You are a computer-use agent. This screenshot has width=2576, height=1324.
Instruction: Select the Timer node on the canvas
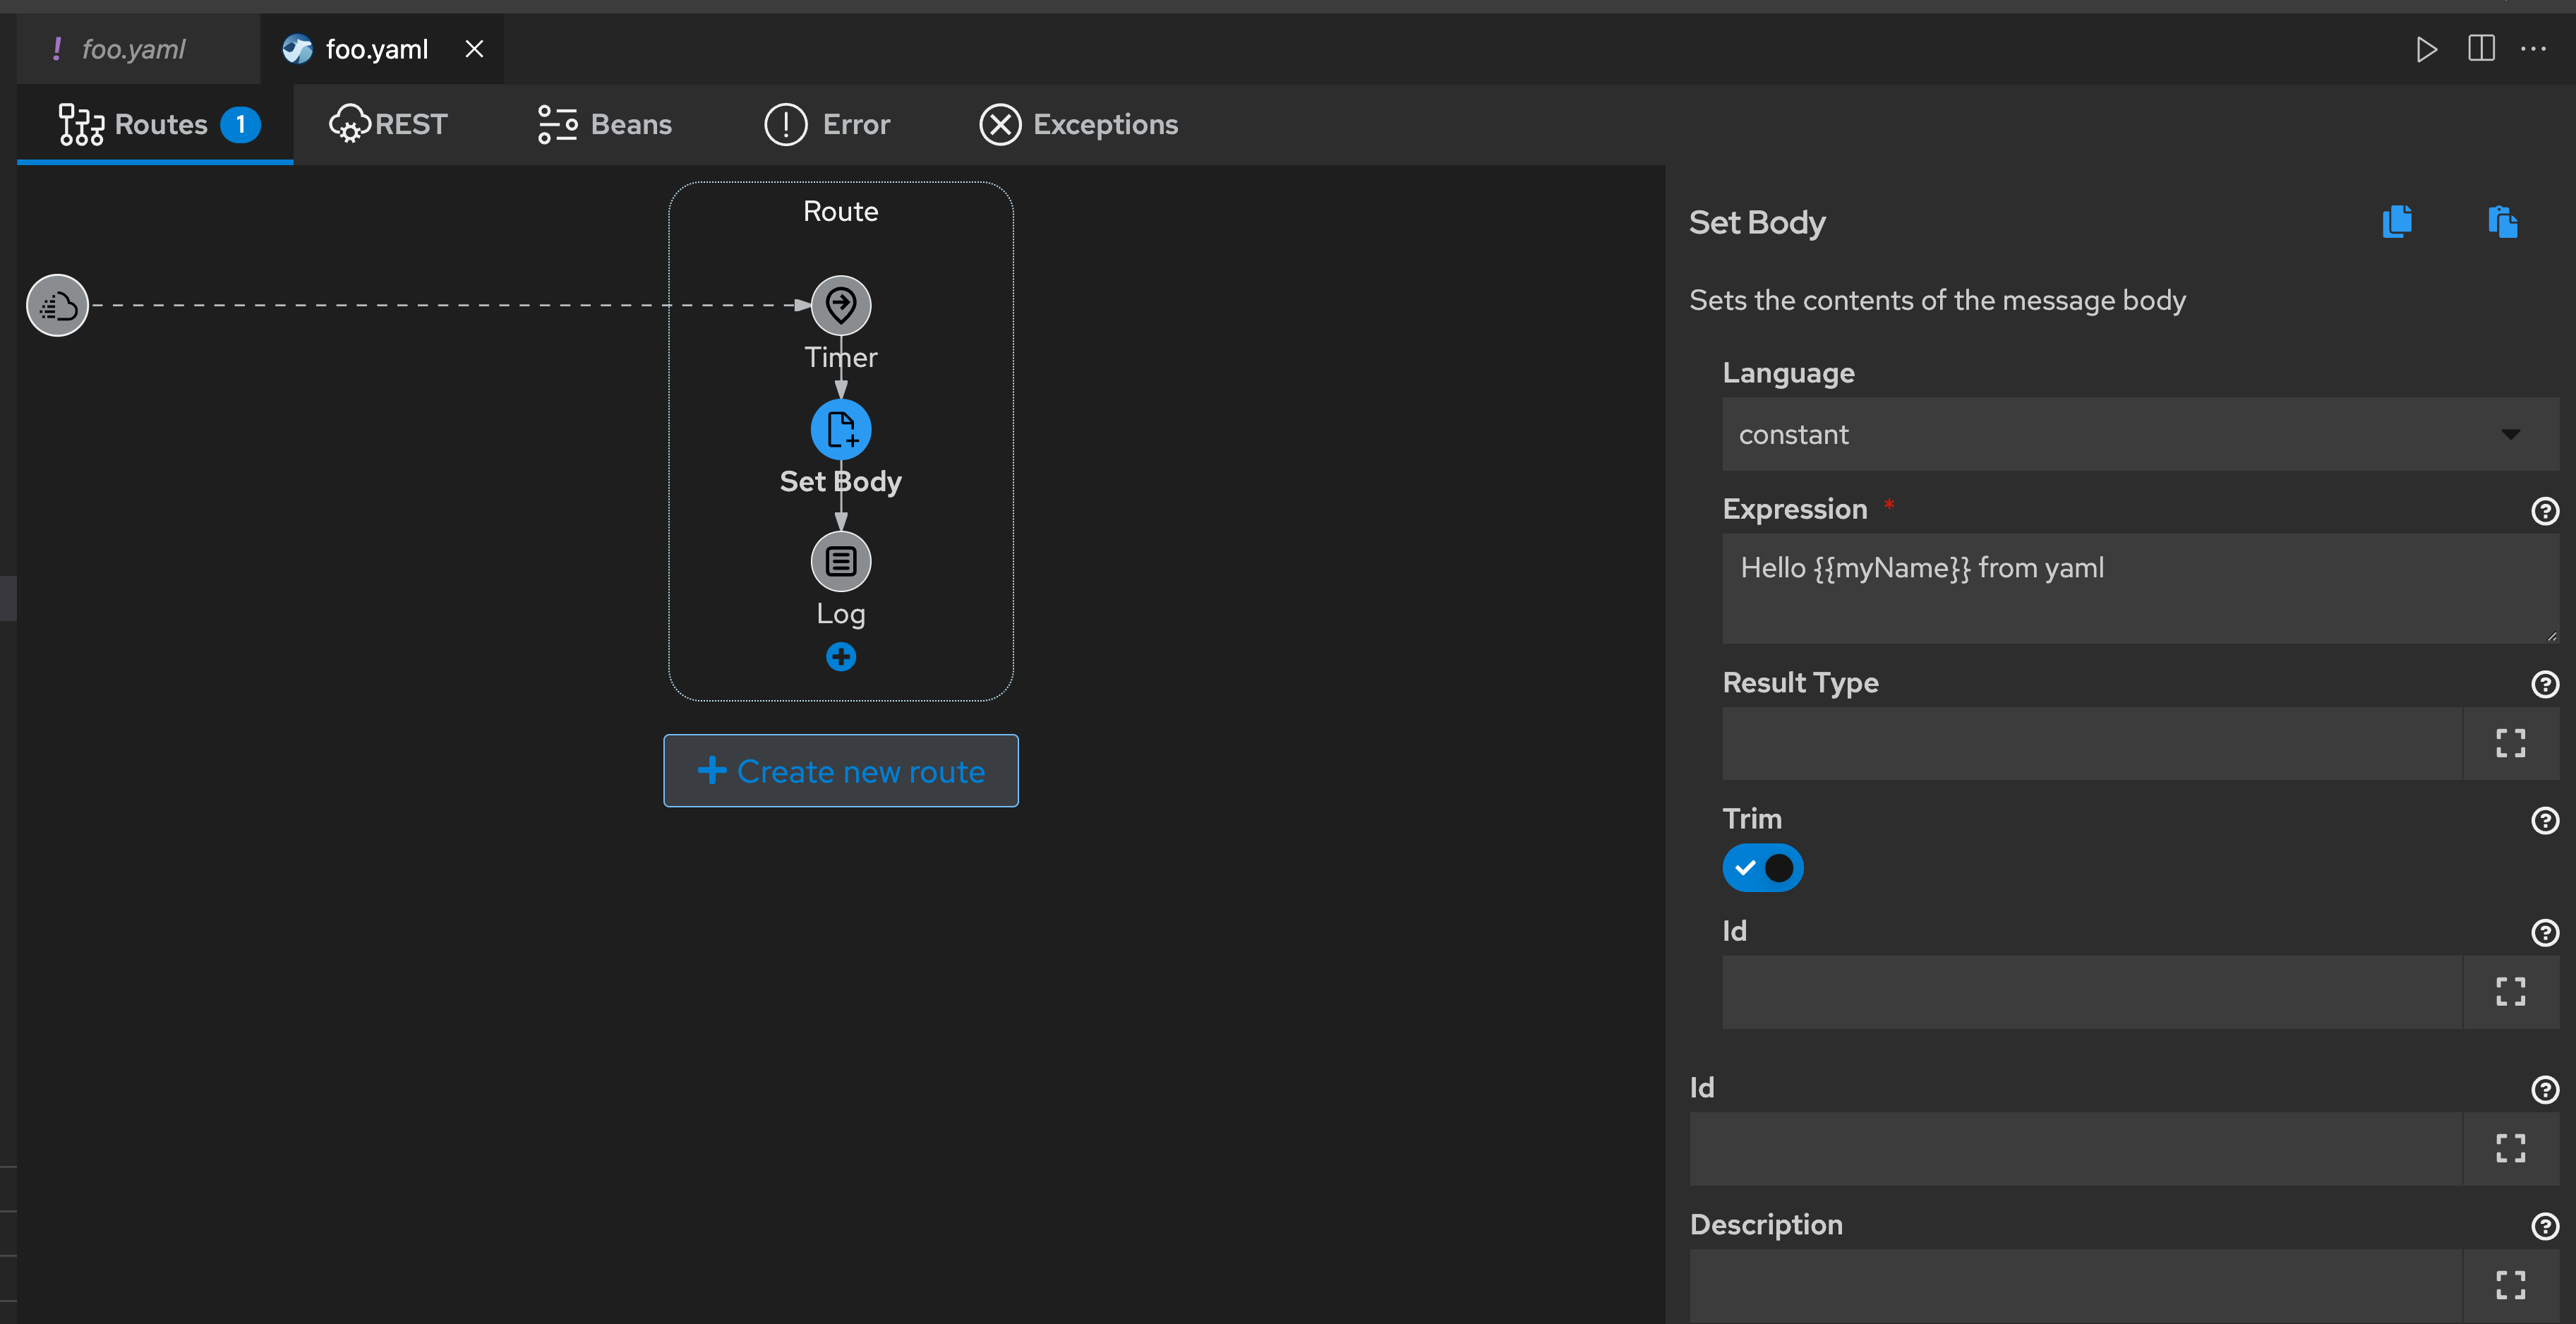point(840,305)
